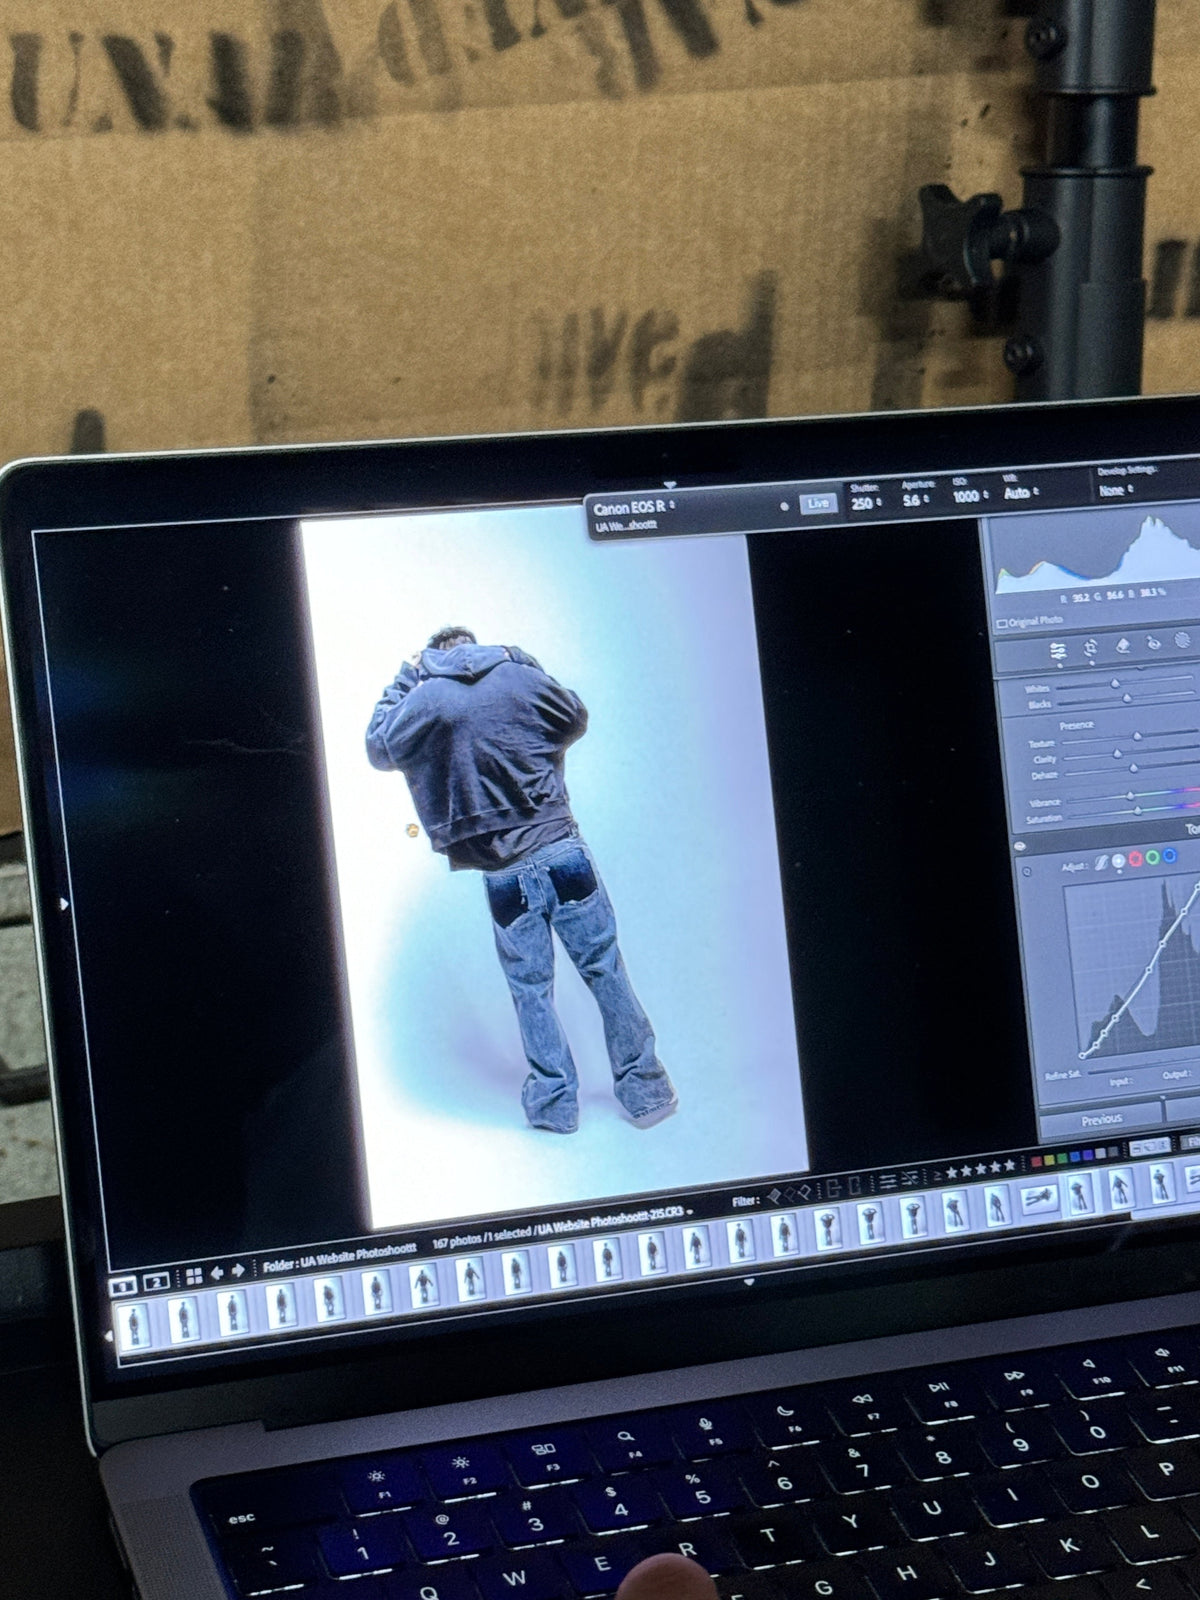This screenshot has height=1600, width=1200.
Task: Activate the Healing eraser tool
Action: (1123, 646)
